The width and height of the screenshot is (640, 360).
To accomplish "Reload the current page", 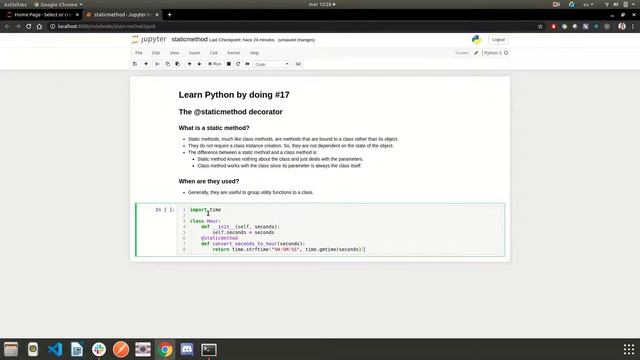I will pos(28,26).
